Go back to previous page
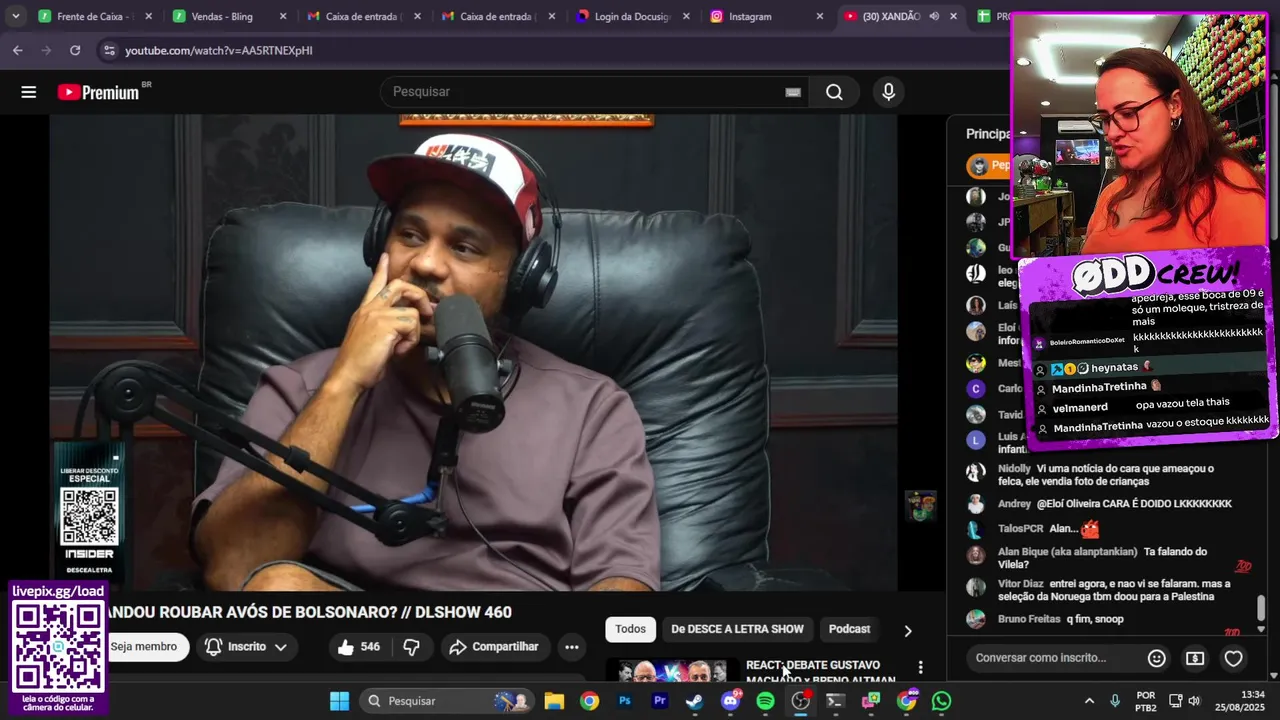The image size is (1280, 720). (x=18, y=50)
